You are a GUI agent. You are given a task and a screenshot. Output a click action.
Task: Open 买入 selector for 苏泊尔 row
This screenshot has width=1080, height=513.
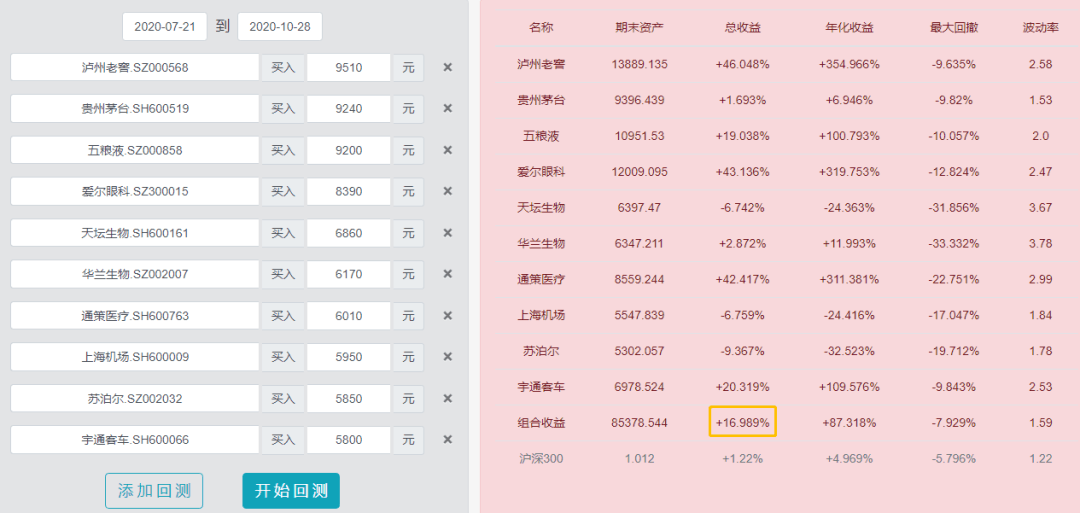tap(282, 398)
